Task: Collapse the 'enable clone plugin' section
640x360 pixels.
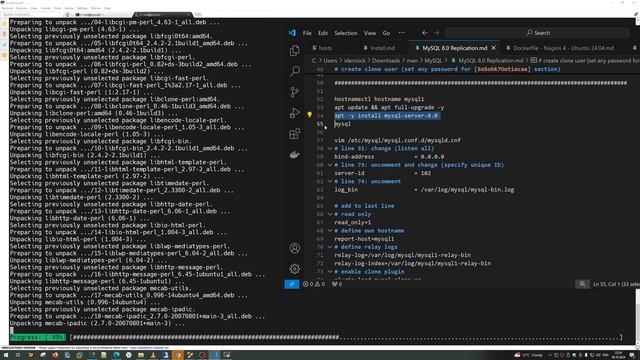Action: click(x=330, y=271)
